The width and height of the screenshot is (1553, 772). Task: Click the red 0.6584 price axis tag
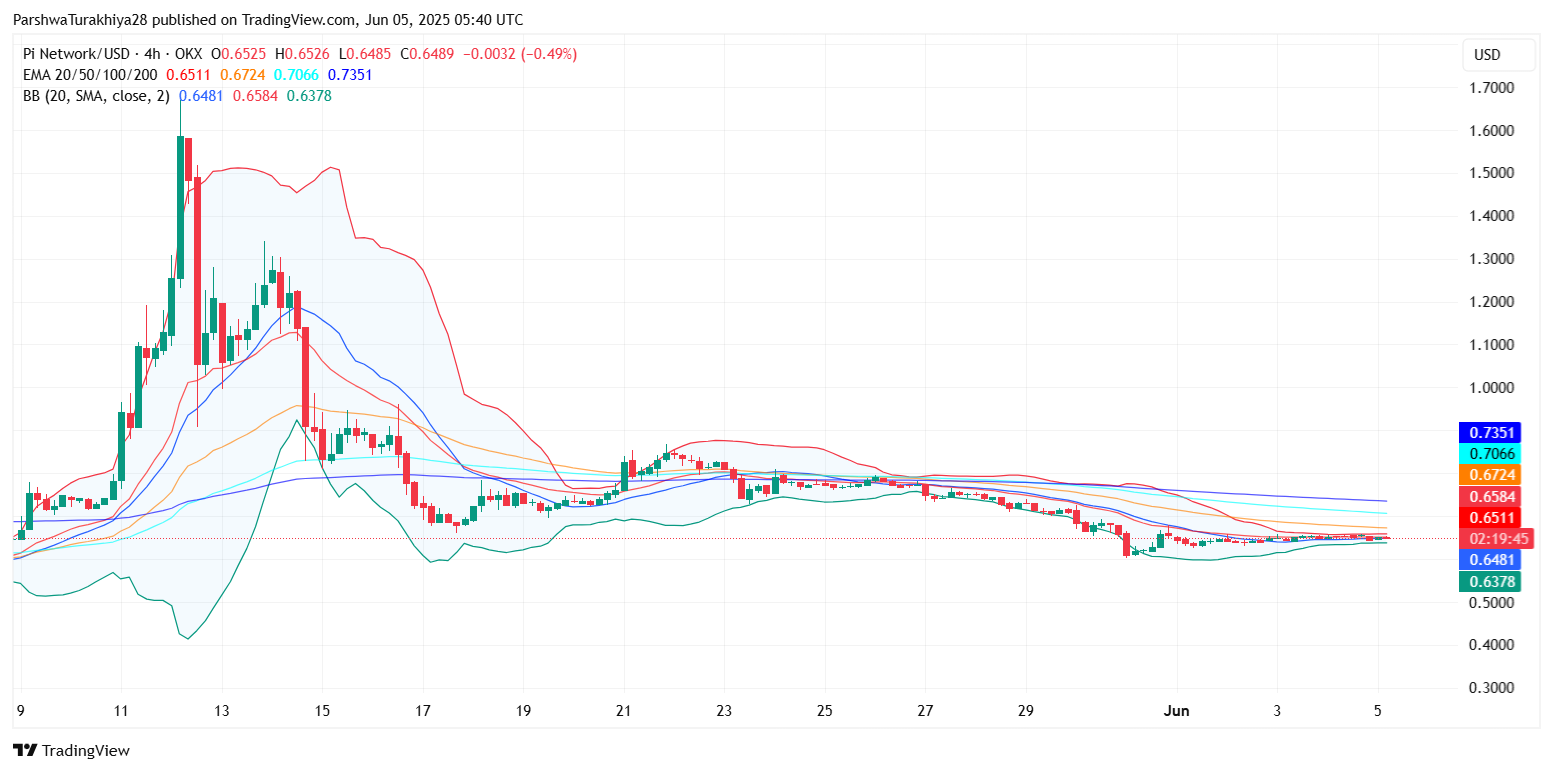tap(1490, 496)
